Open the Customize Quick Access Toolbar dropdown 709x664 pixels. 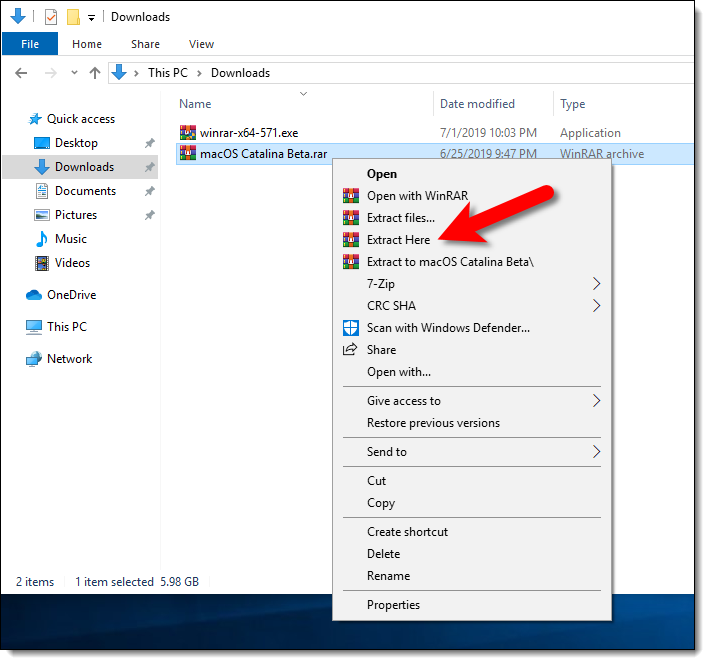[x=91, y=18]
